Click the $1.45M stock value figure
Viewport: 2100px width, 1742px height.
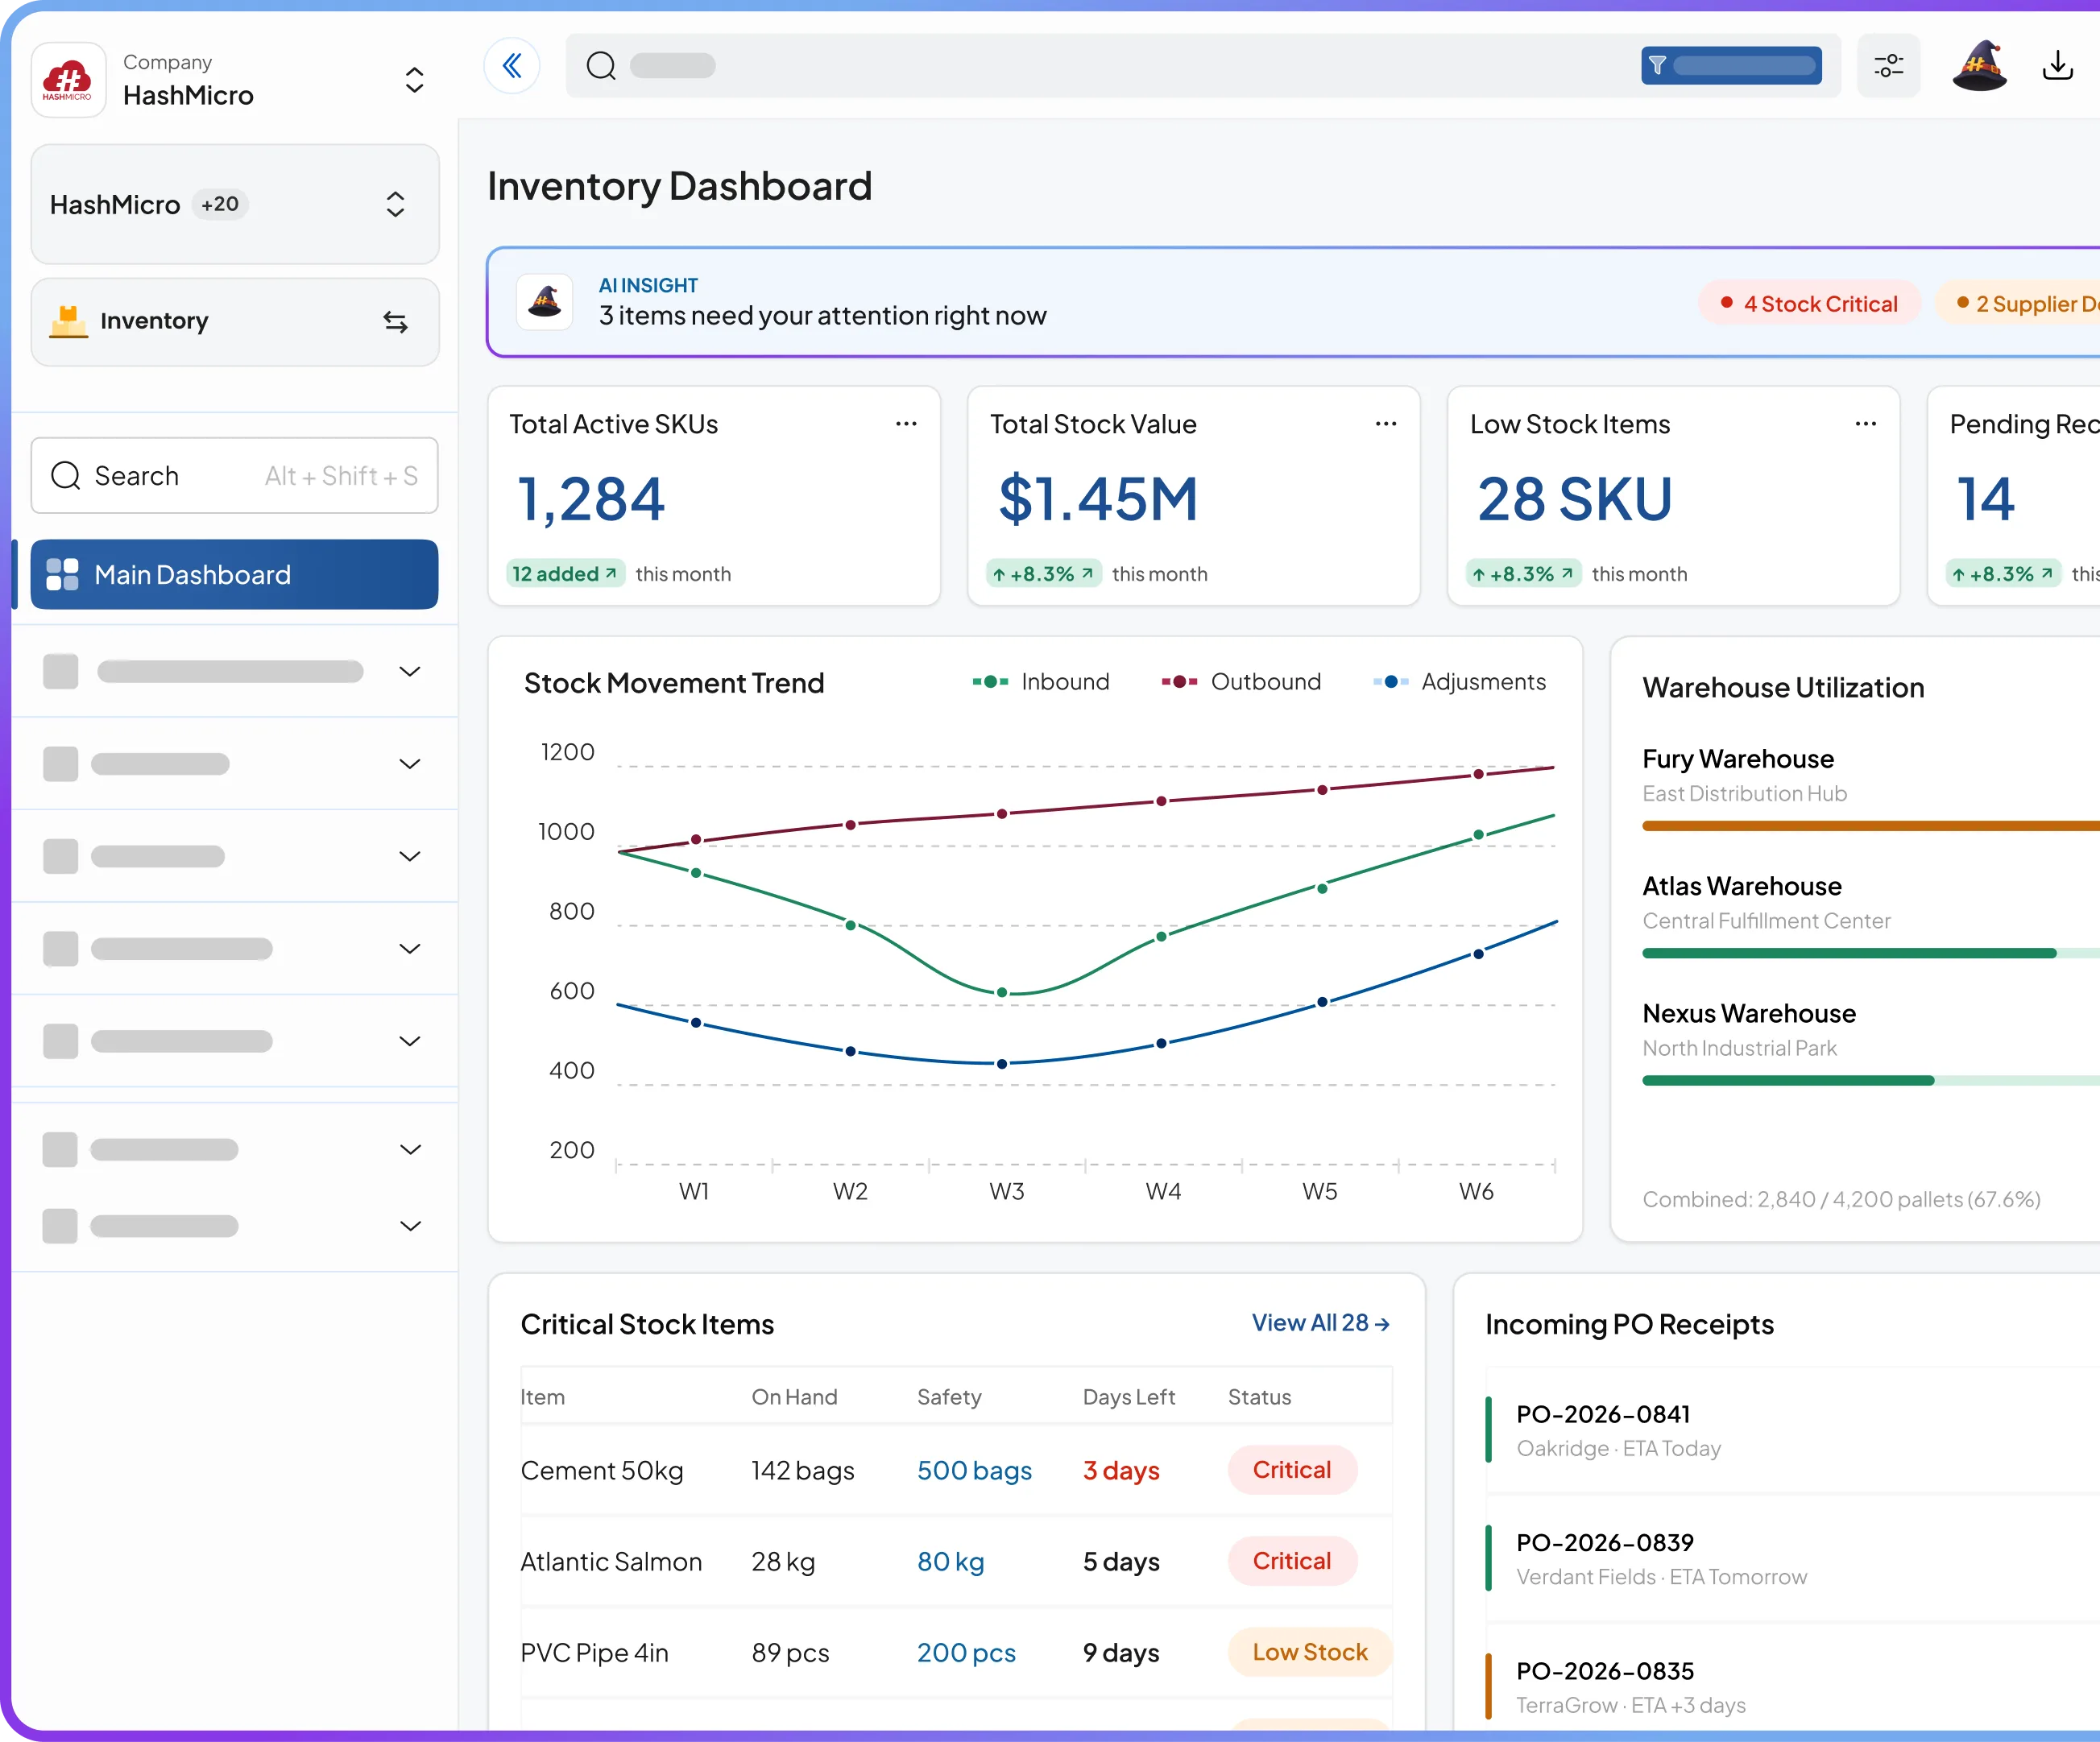point(1097,499)
